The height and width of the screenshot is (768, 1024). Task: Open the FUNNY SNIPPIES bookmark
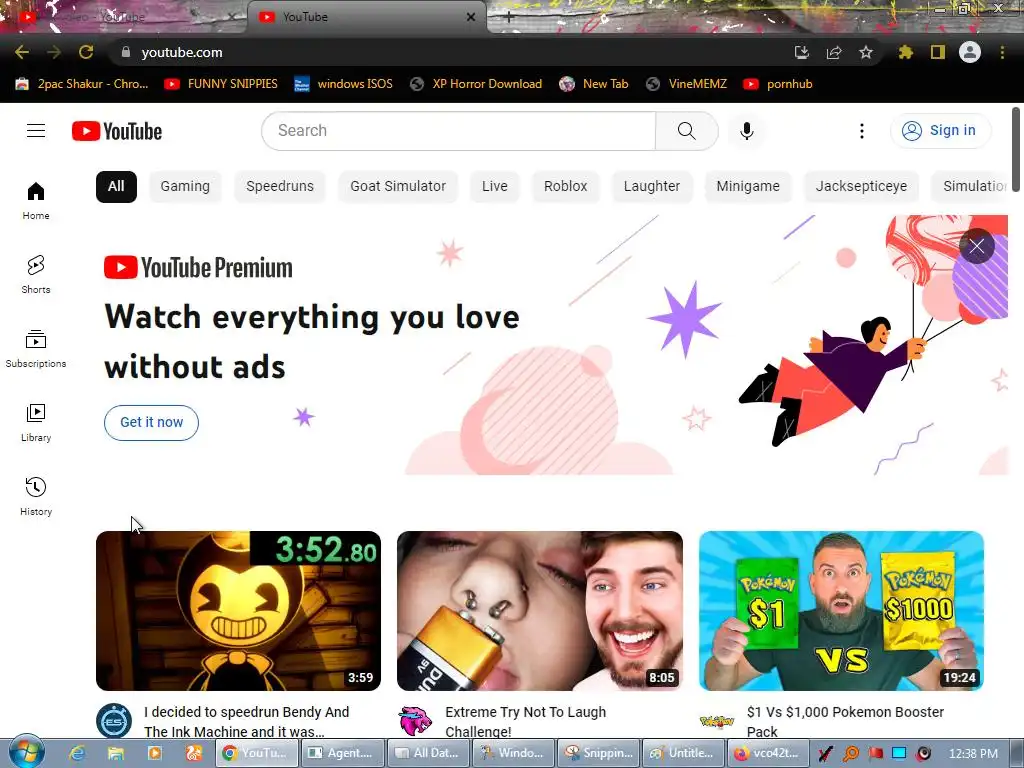(x=221, y=84)
